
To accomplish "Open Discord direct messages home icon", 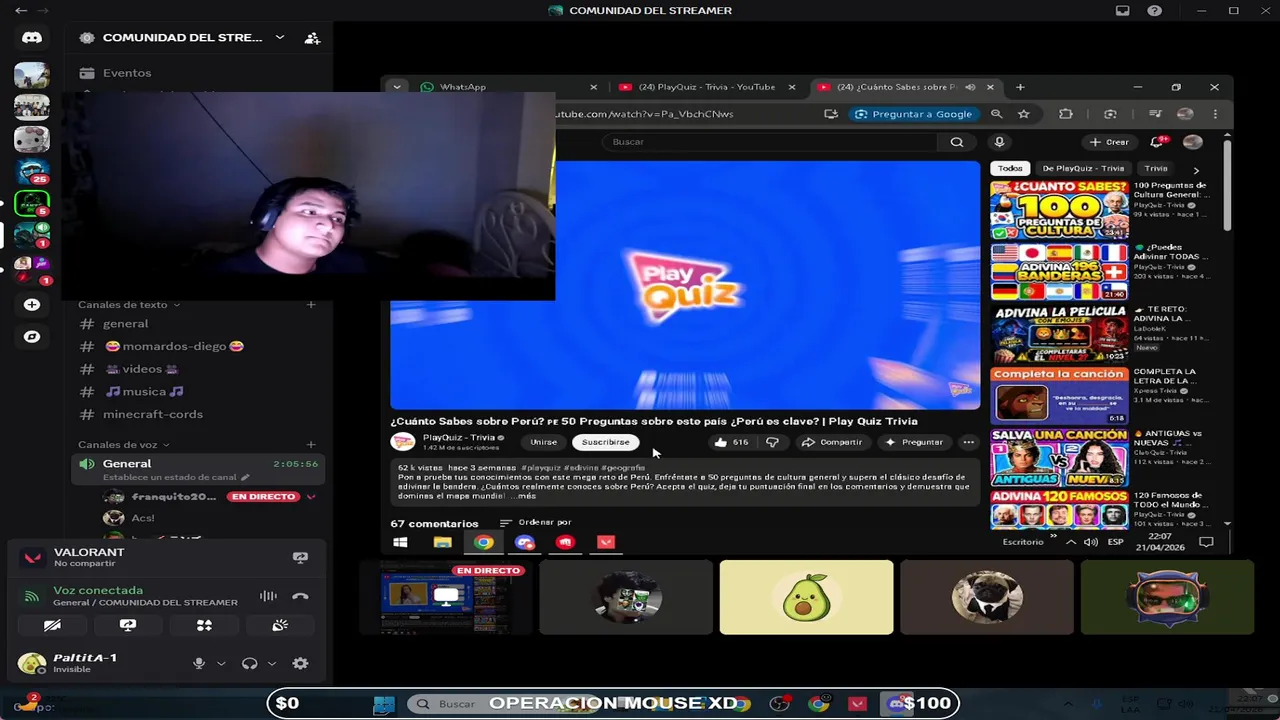I will 32,38.
